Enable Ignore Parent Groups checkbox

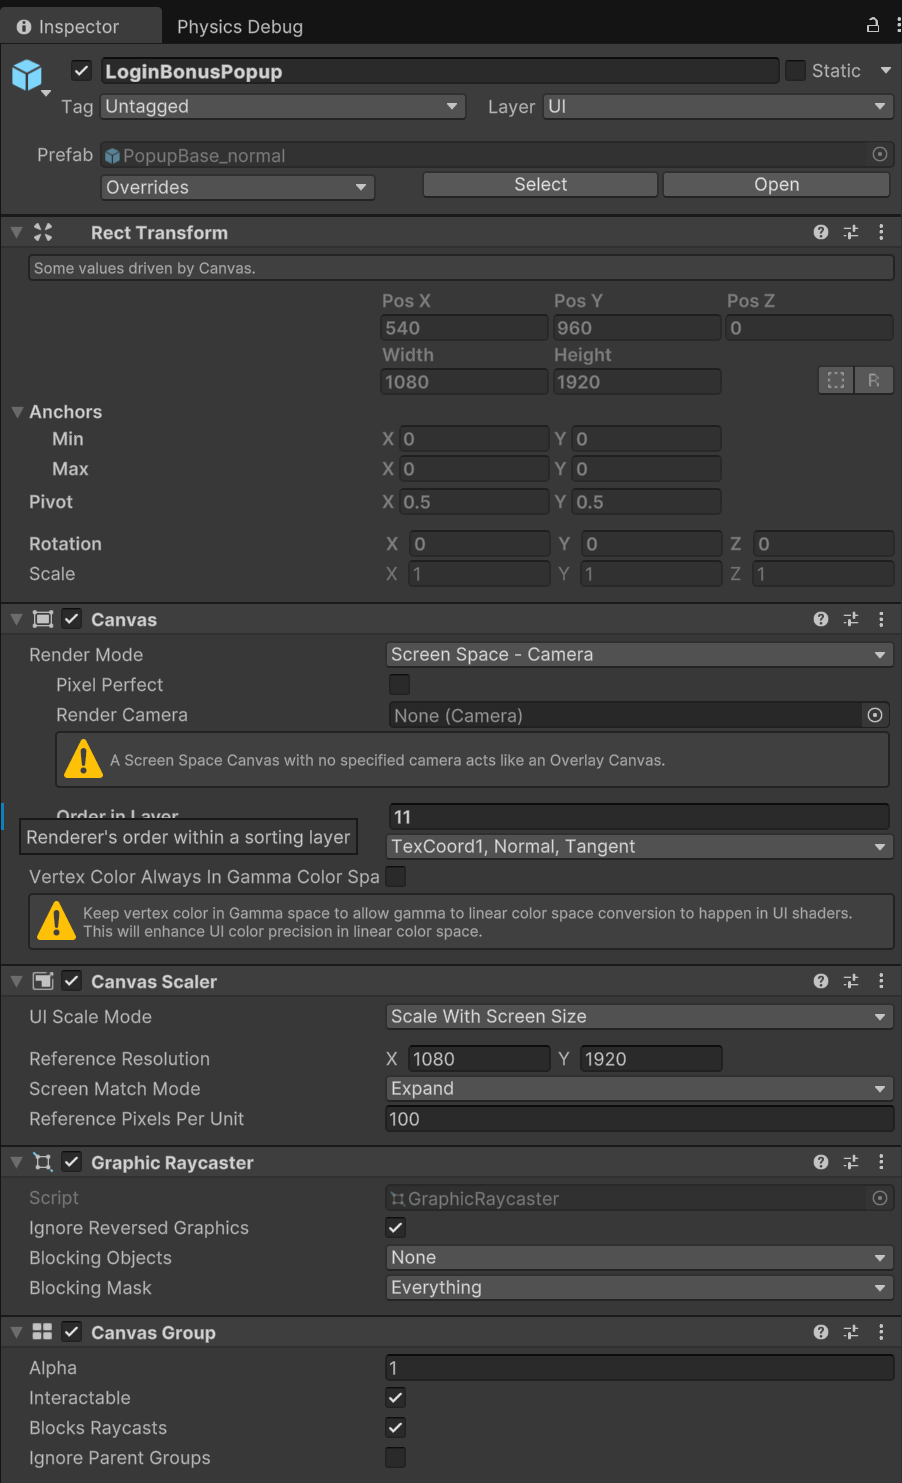point(396,1458)
